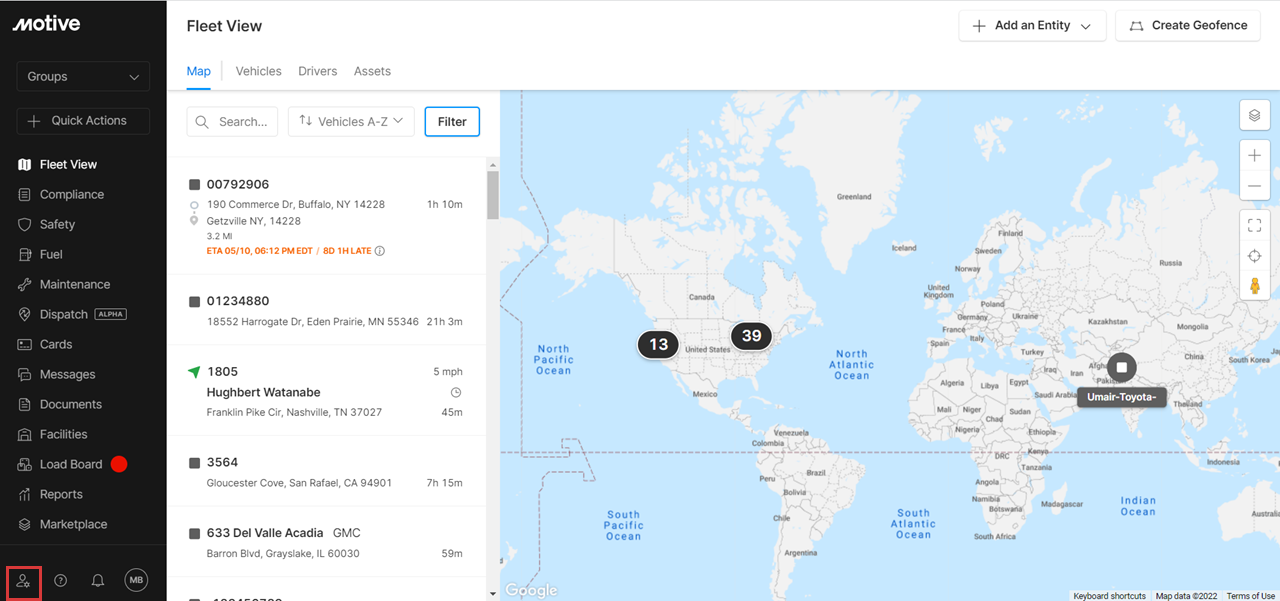This screenshot has width=1280, height=601.
Task: Toggle fullscreen map view
Action: 1255,226
